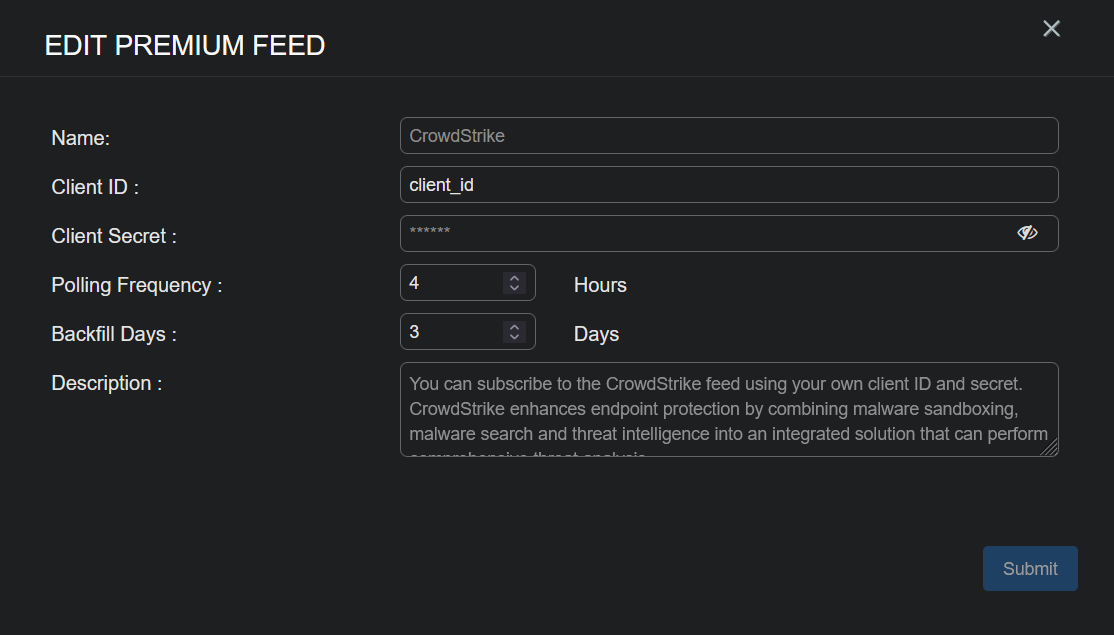Click the Polling Frequency number input
Viewport: 1114px width, 635px height.
coord(450,283)
